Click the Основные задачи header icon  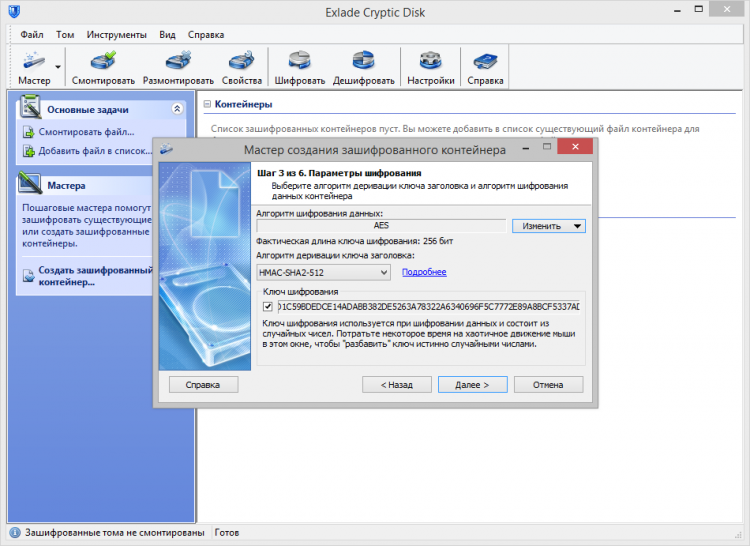coord(30,107)
